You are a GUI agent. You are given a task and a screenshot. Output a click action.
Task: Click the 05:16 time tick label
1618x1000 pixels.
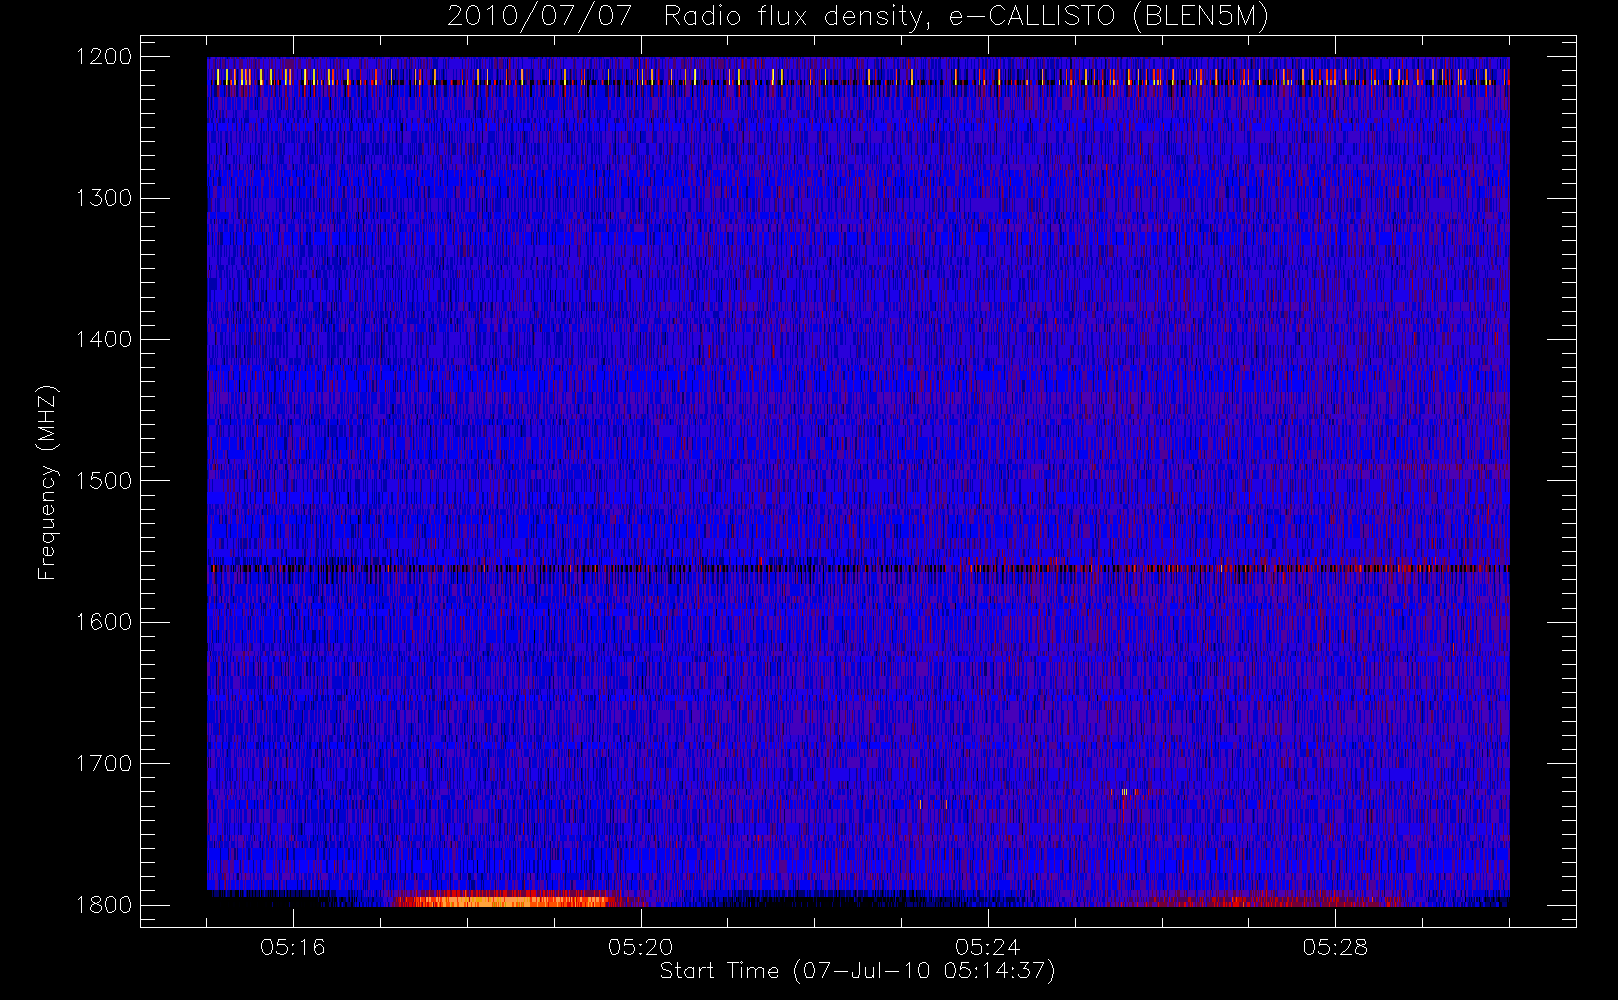pos(293,946)
